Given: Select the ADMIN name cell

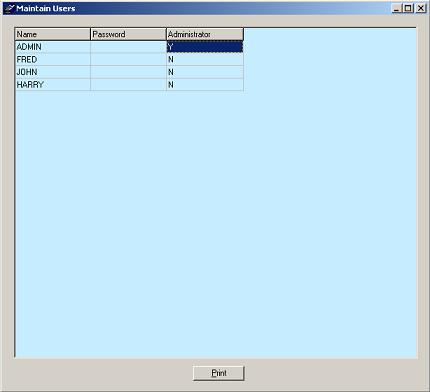Looking at the screenshot, I should pyautogui.click(x=53, y=47).
